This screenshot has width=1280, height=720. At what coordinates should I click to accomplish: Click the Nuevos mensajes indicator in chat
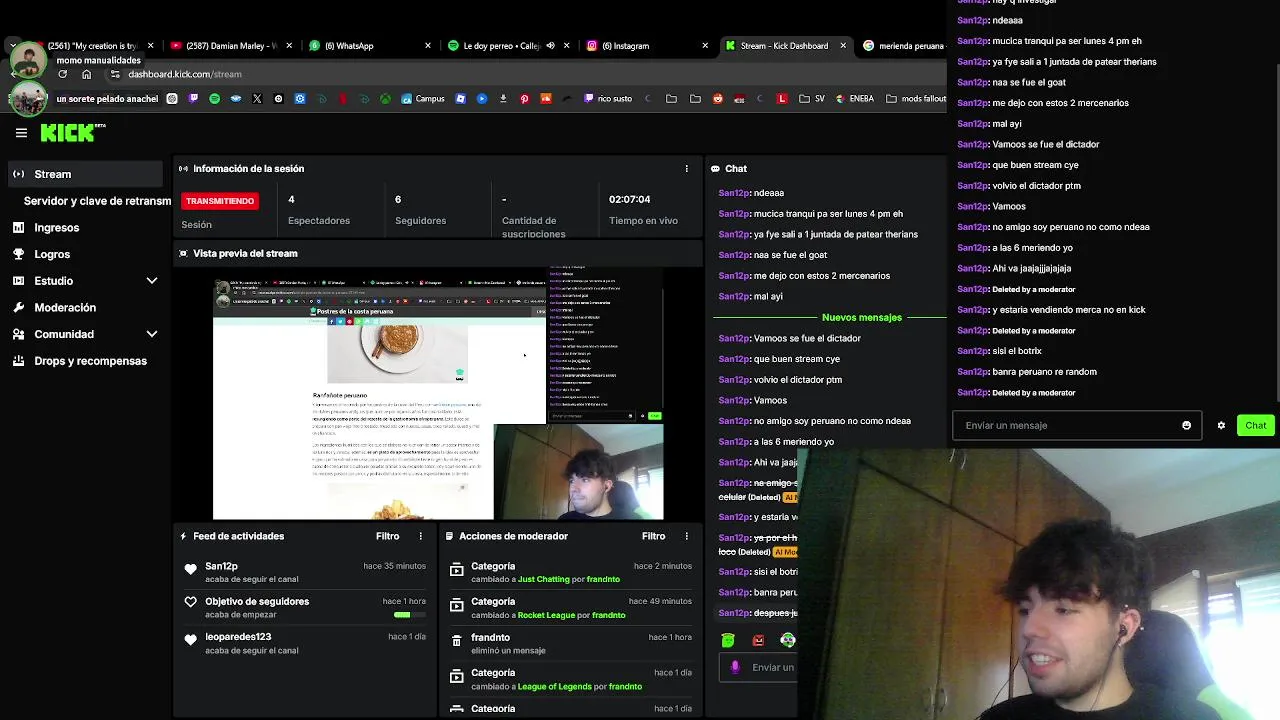[x=861, y=317]
